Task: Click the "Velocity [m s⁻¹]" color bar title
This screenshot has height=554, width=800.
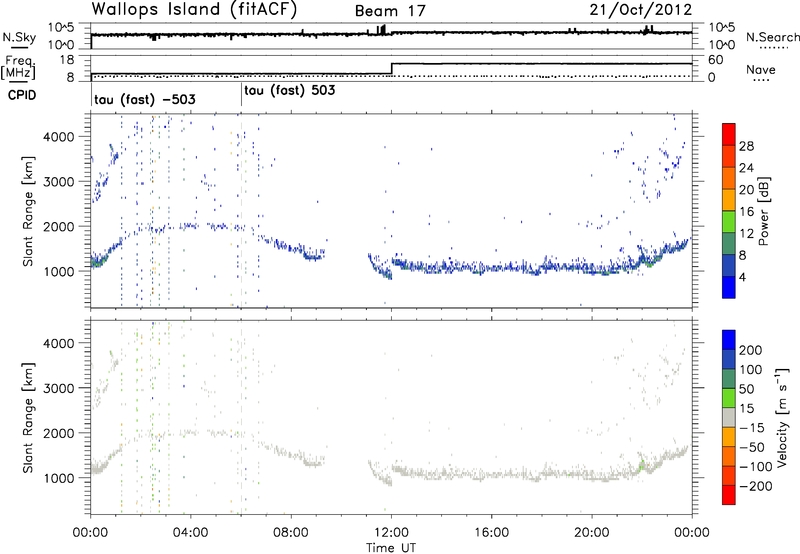Action: tap(782, 418)
